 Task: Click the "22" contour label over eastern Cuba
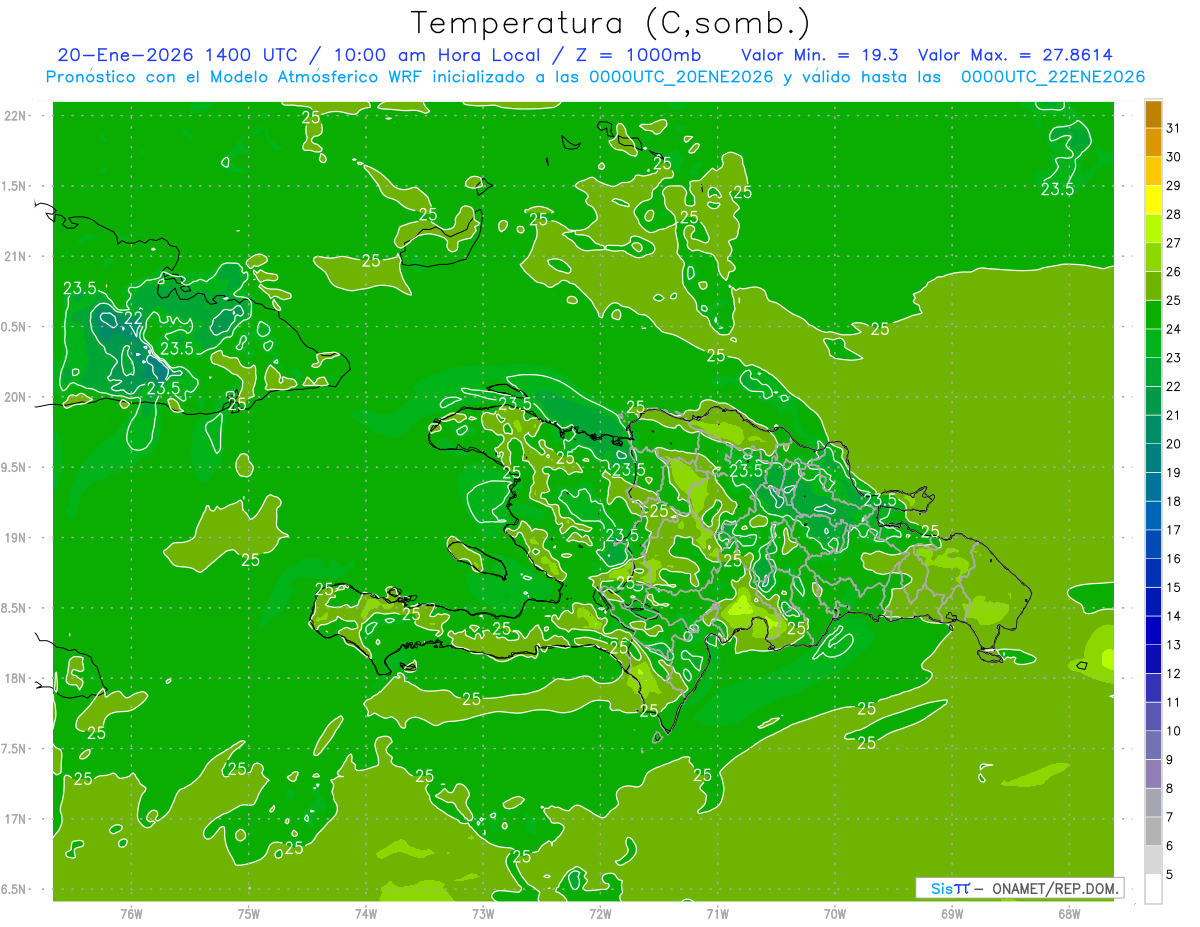coord(132,318)
